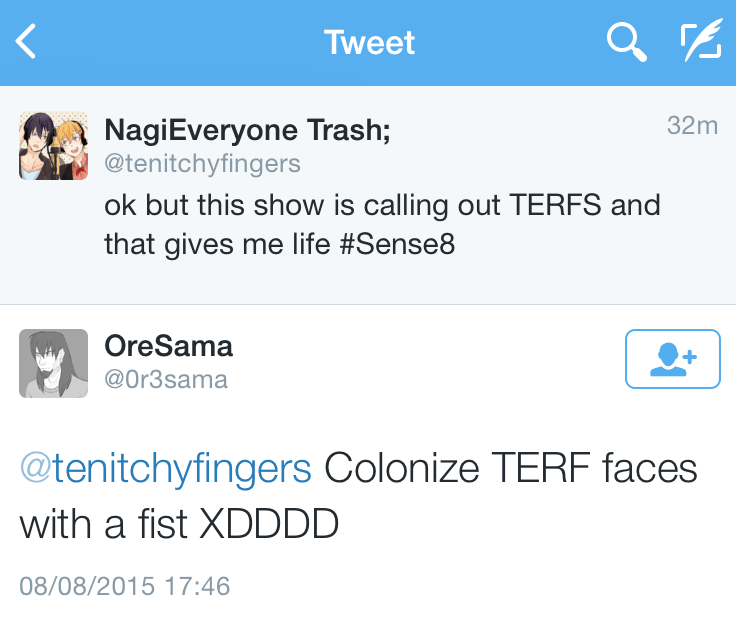This screenshot has height=625, width=736.
Task: Tap the gray @tenitchyfingers handle under name
Action: tap(202, 163)
